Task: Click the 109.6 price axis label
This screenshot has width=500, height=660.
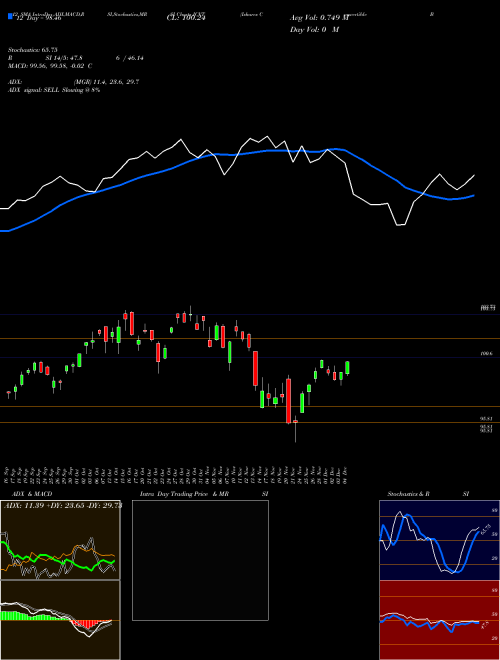Action: click(x=486, y=354)
